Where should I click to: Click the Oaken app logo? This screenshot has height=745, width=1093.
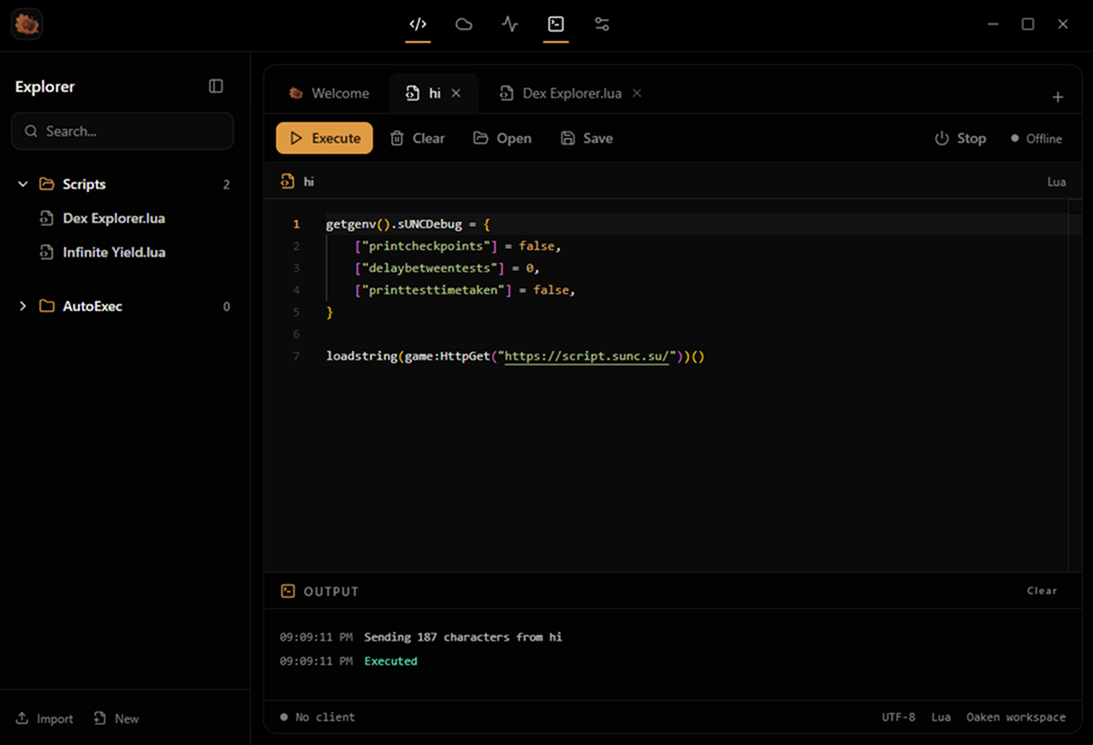coord(26,24)
